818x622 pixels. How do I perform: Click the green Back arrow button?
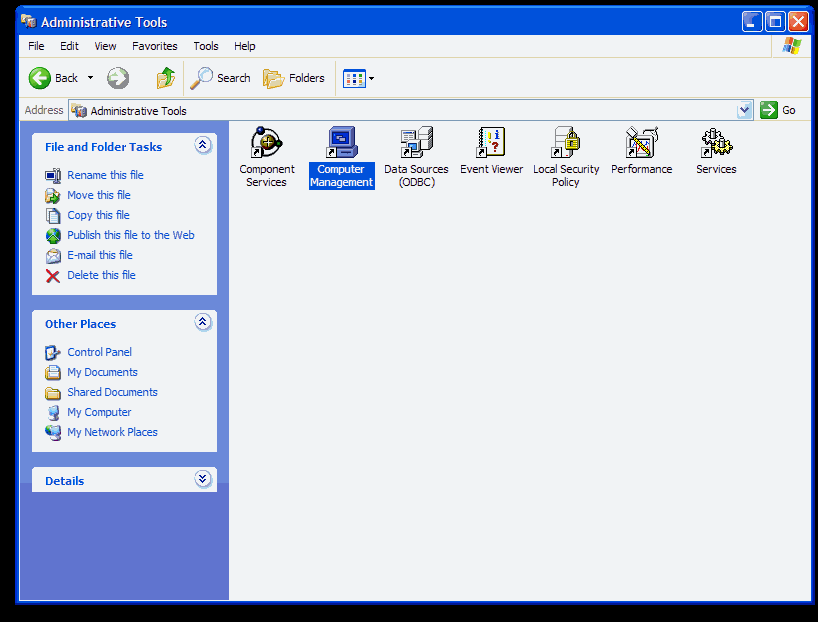[40, 78]
